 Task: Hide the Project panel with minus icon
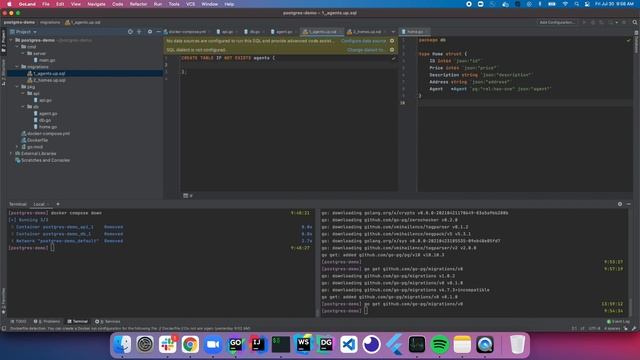point(158,31)
